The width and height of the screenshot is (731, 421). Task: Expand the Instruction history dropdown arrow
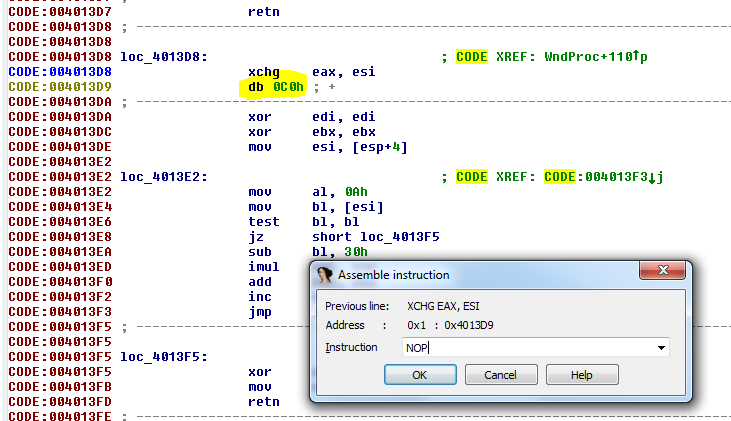coord(660,348)
